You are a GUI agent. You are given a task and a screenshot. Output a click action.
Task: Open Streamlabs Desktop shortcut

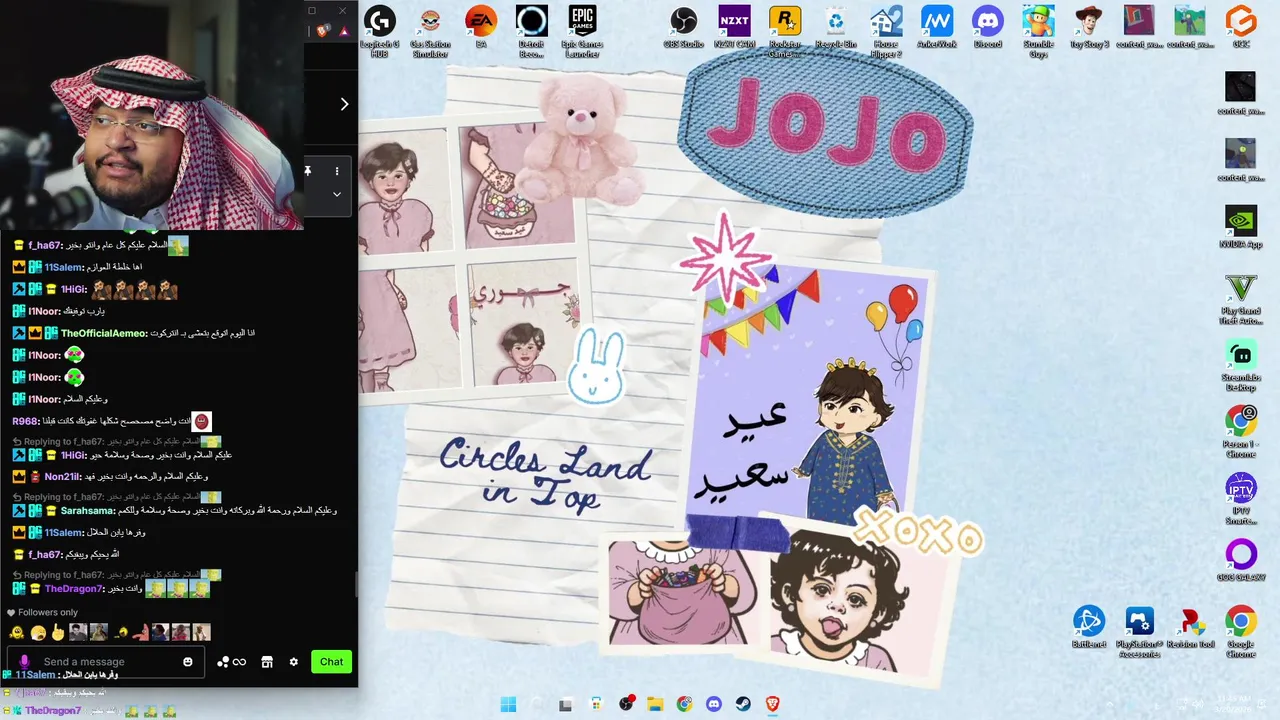coord(1240,365)
